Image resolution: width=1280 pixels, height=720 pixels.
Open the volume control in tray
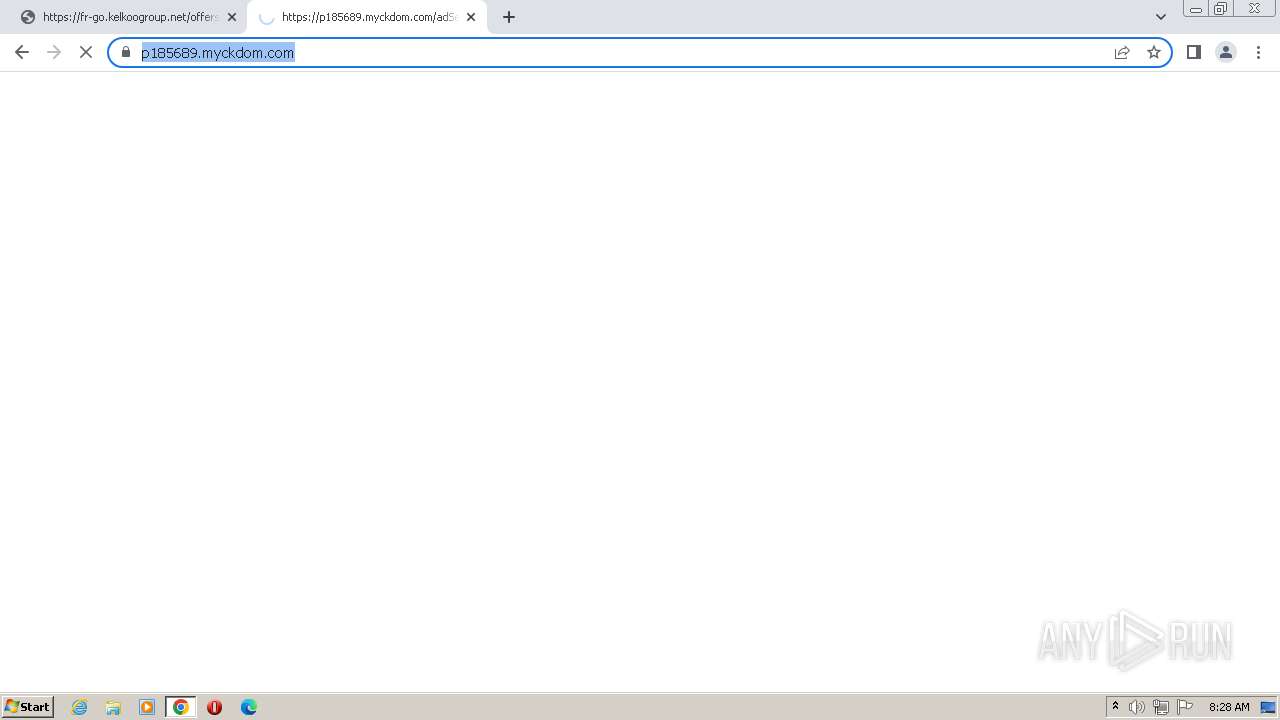[1137, 707]
